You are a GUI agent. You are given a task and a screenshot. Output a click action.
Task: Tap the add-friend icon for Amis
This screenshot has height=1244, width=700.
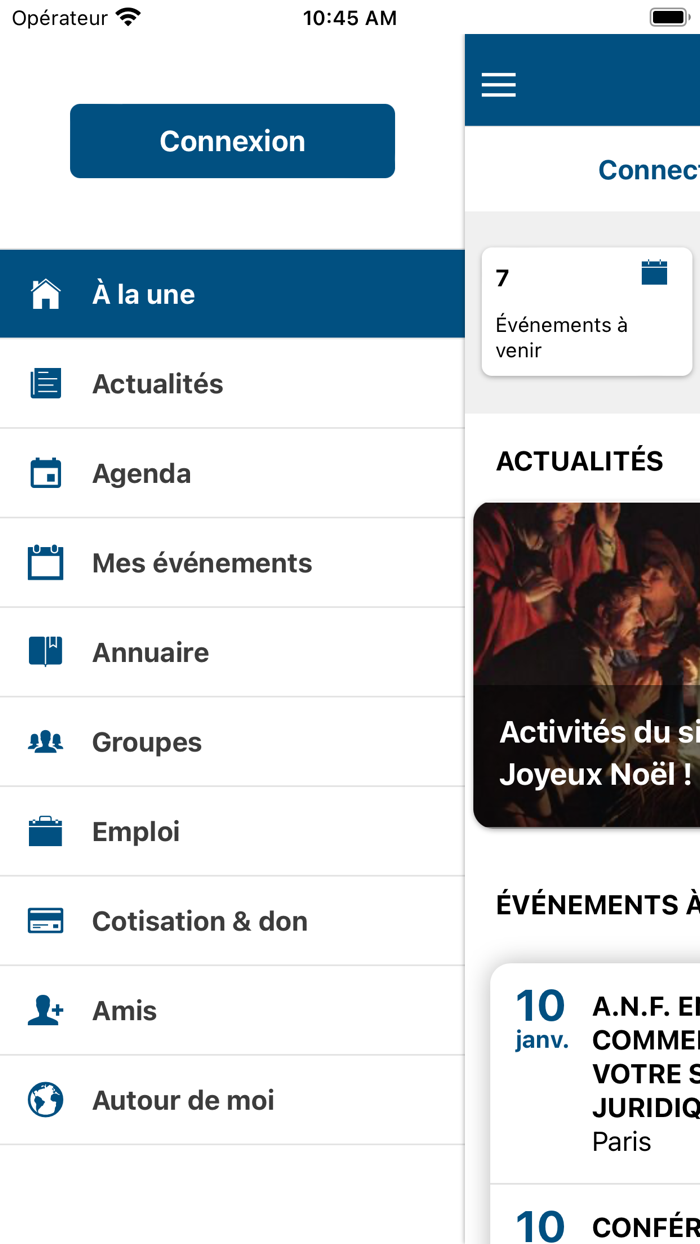point(46,1010)
